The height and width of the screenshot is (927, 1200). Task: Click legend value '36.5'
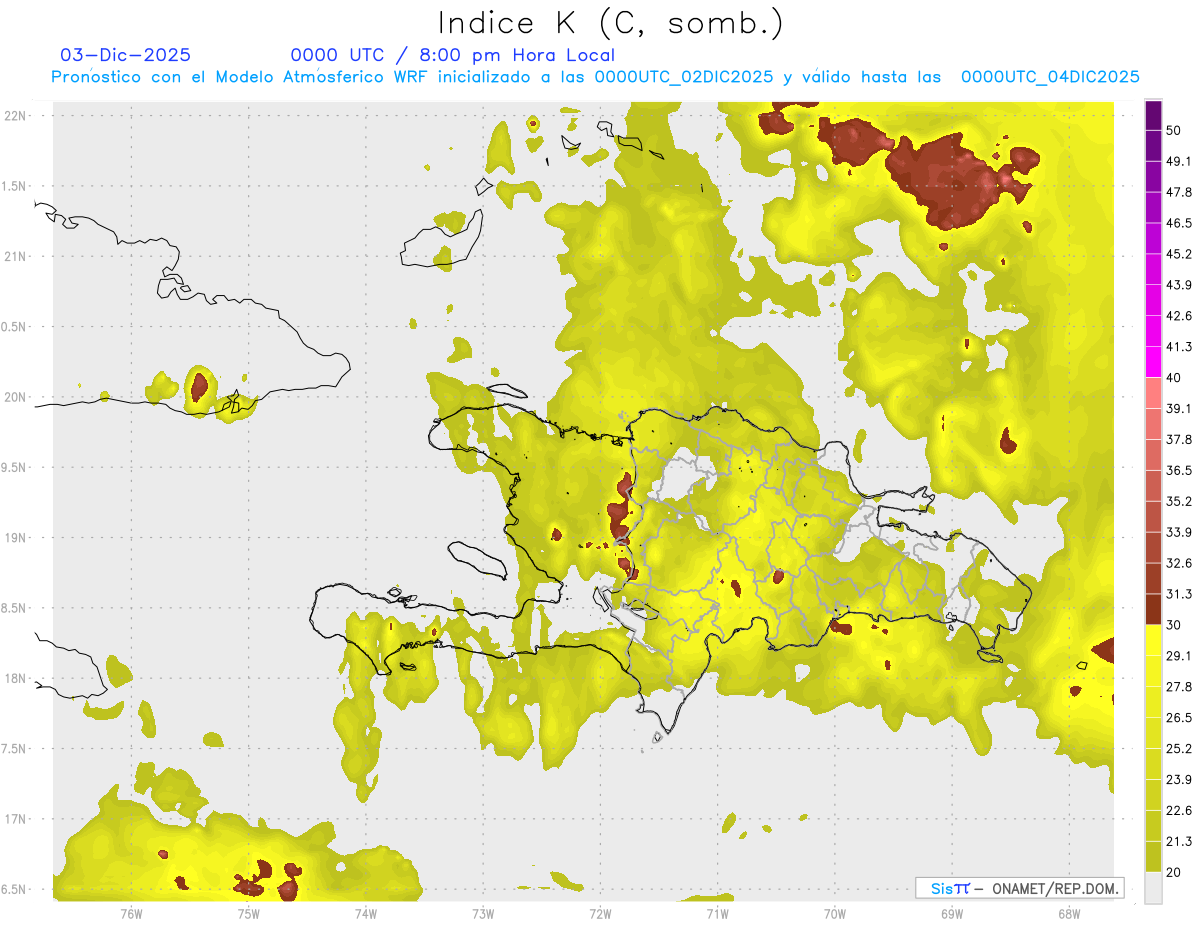(1178, 470)
